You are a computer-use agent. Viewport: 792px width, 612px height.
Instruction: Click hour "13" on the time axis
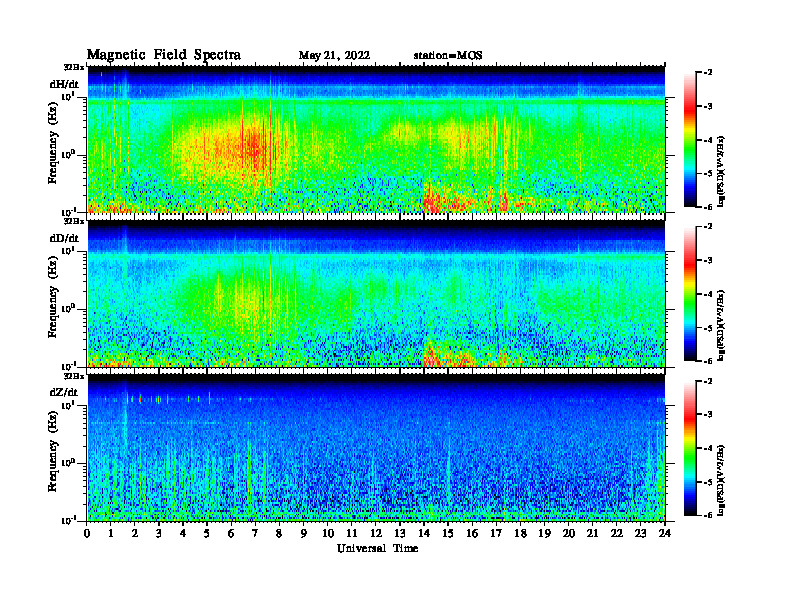click(400, 534)
